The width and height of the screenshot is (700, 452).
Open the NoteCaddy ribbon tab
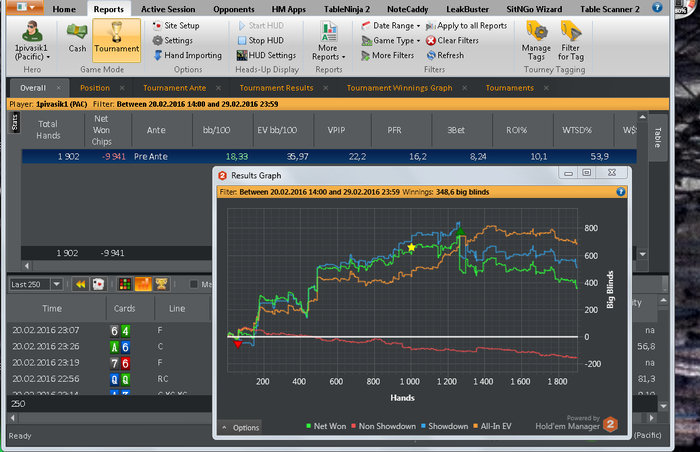pyautogui.click(x=408, y=9)
